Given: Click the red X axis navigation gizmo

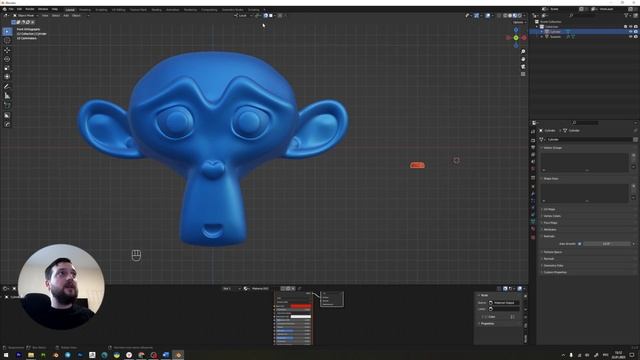Looking at the screenshot, I should click(x=524, y=38).
